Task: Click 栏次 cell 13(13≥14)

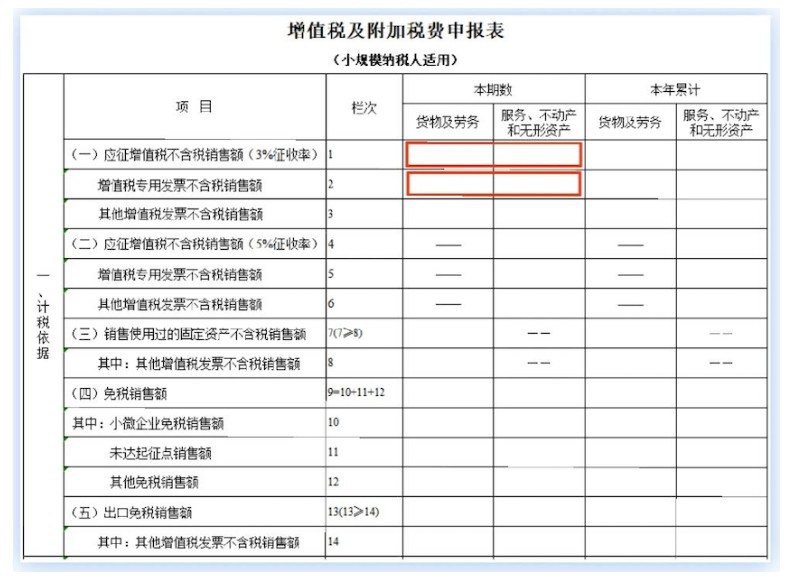Action: click(x=364, y=512)
